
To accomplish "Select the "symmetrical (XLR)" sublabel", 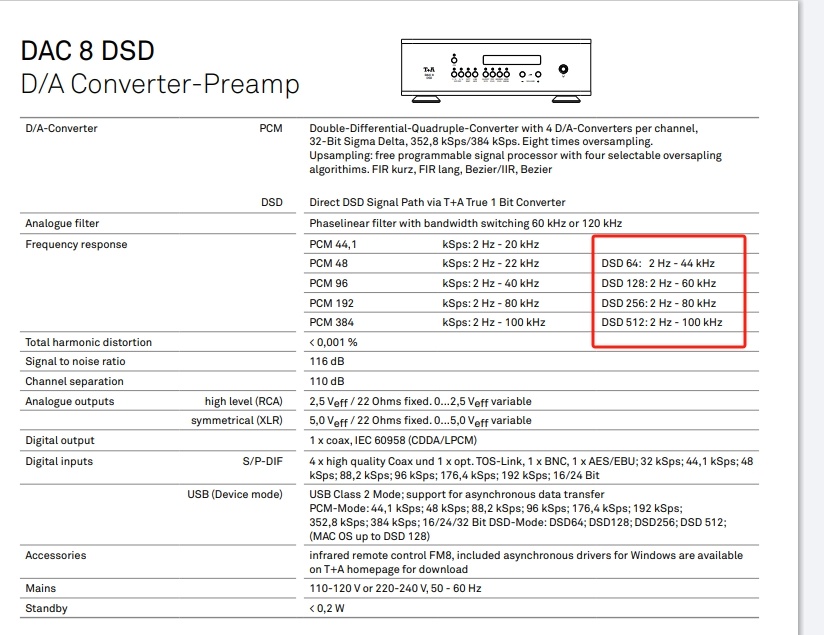I will (x=236, y=421).
